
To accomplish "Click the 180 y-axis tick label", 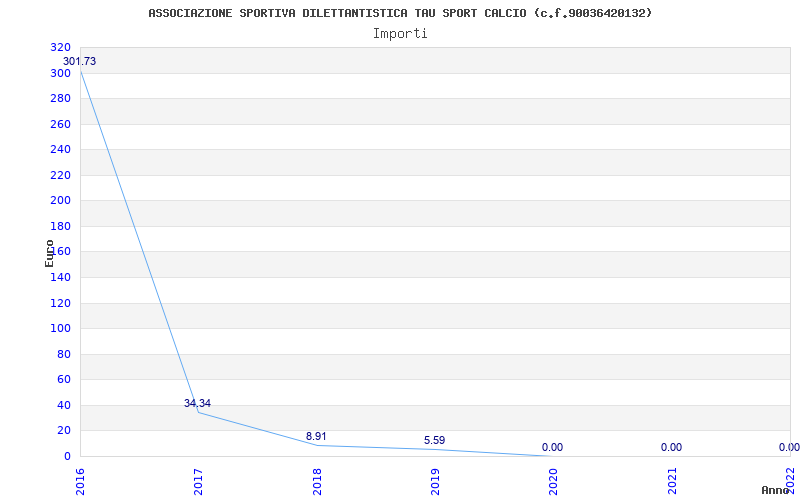I will pos(60,226).
